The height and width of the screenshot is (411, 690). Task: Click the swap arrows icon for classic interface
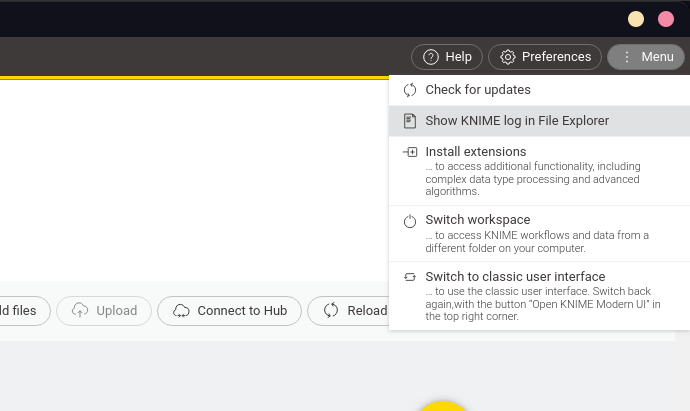410,277
